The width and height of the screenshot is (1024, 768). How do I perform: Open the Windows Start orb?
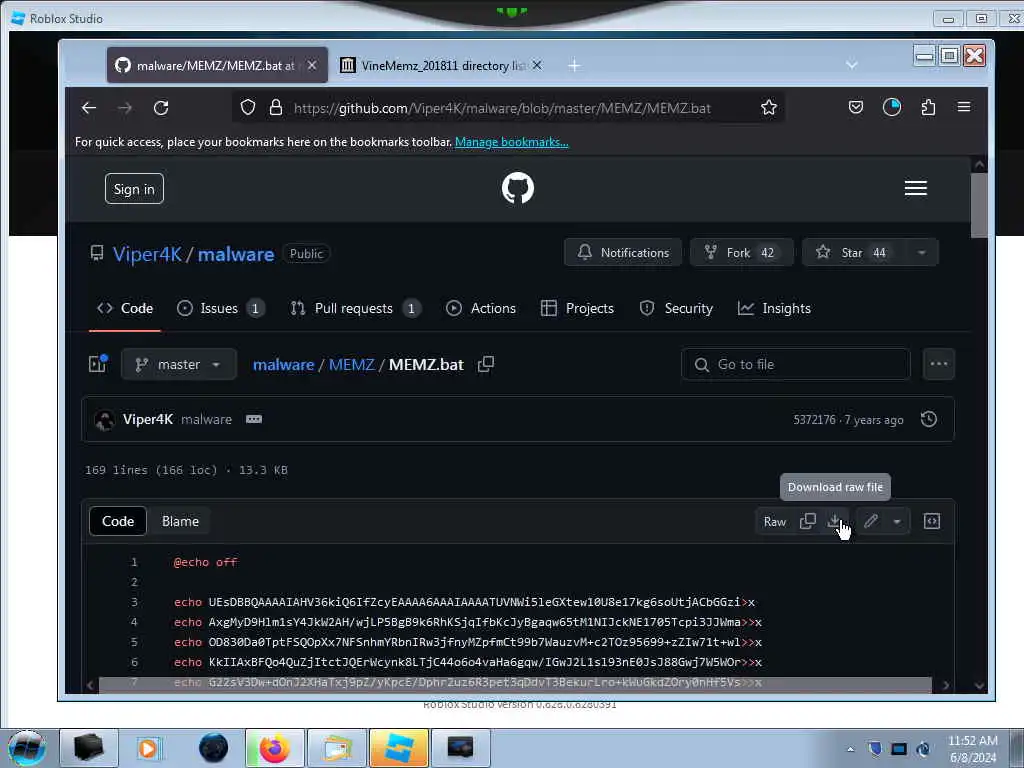pos(27,748)
